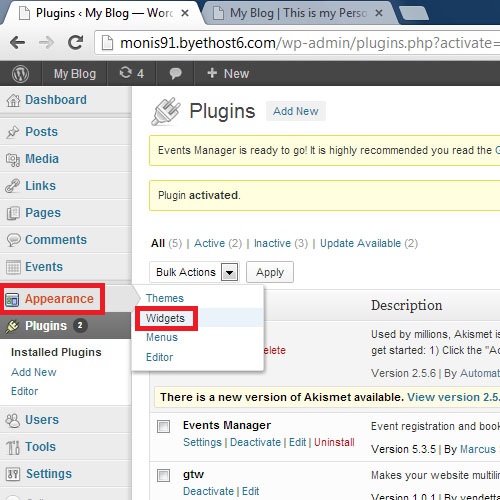This screenshot has width=500, height=500.
Task: Open the comments bubble in admin bar
Action: [175, 74]
